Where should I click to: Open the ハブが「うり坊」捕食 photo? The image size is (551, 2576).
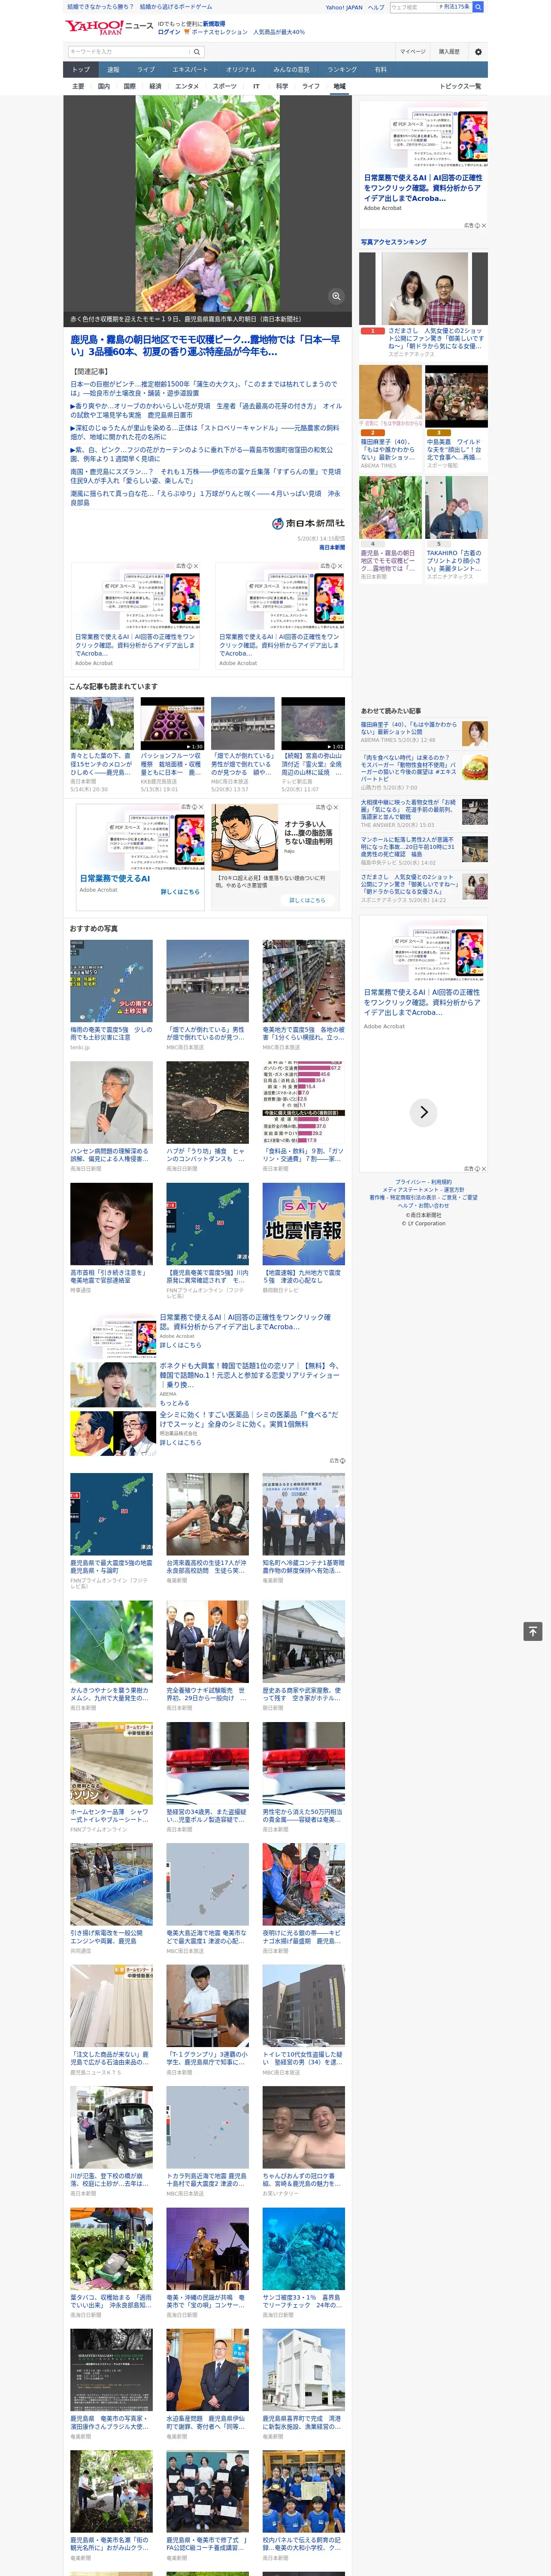click(x=208, y=1102)
